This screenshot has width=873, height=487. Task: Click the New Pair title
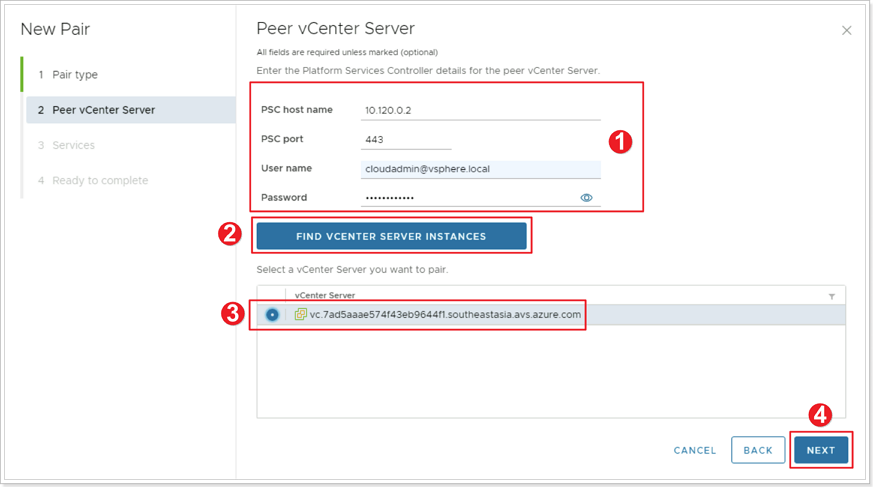tap(55, 29)
